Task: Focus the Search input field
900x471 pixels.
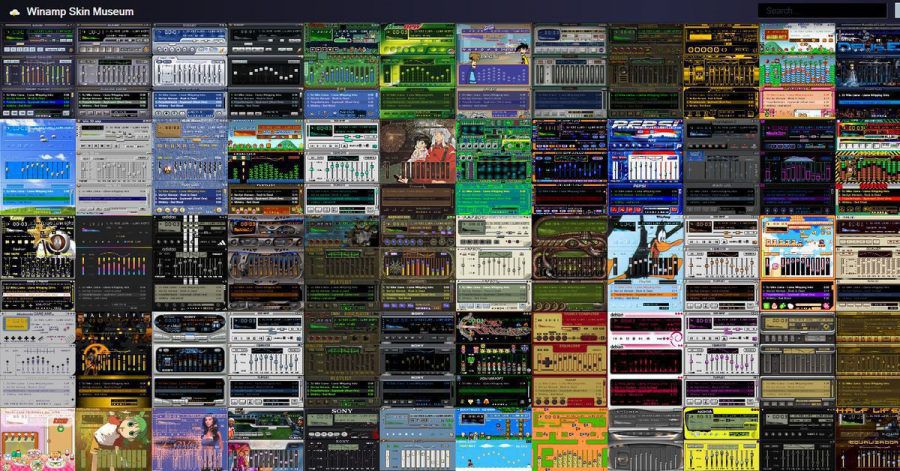Action: [x=822, y=10]
